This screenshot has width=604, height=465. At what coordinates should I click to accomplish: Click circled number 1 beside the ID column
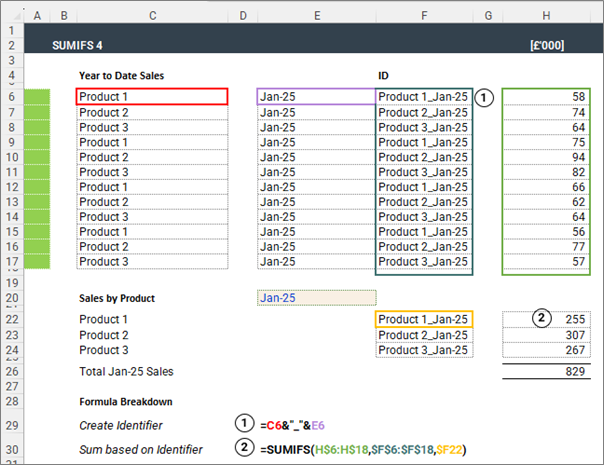tap(484, 98)
